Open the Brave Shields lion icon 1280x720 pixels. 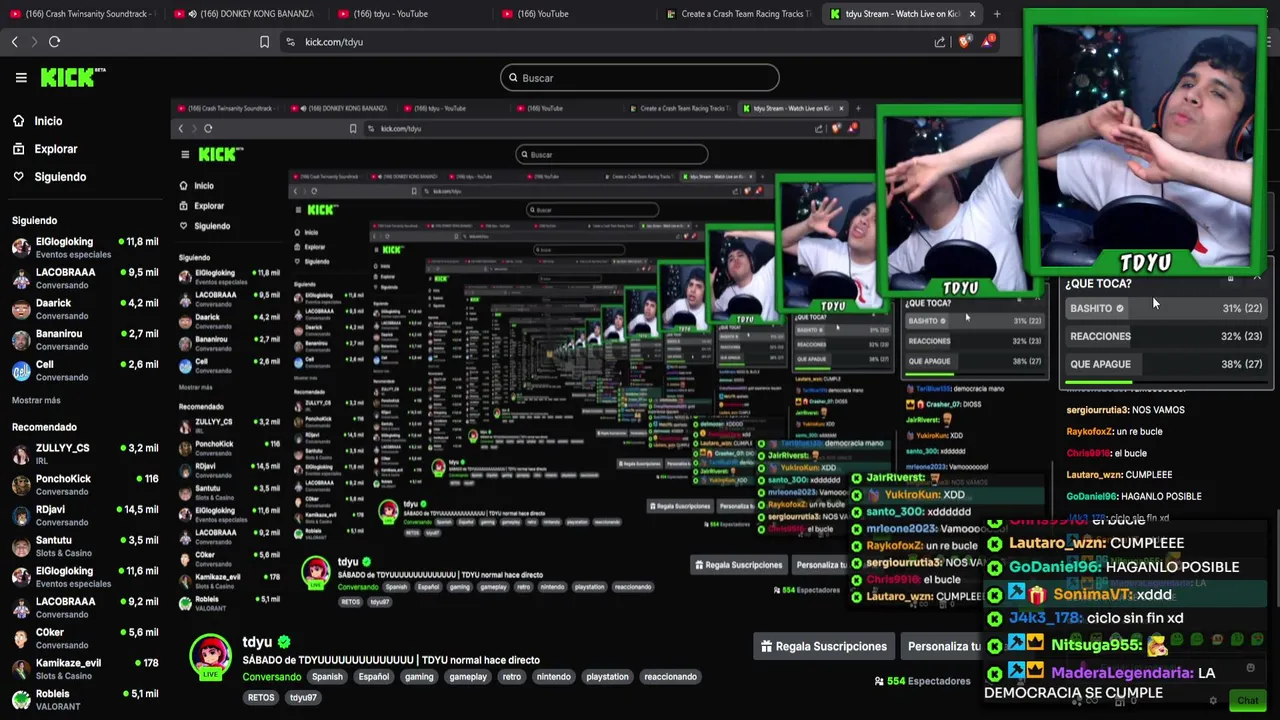964,42
